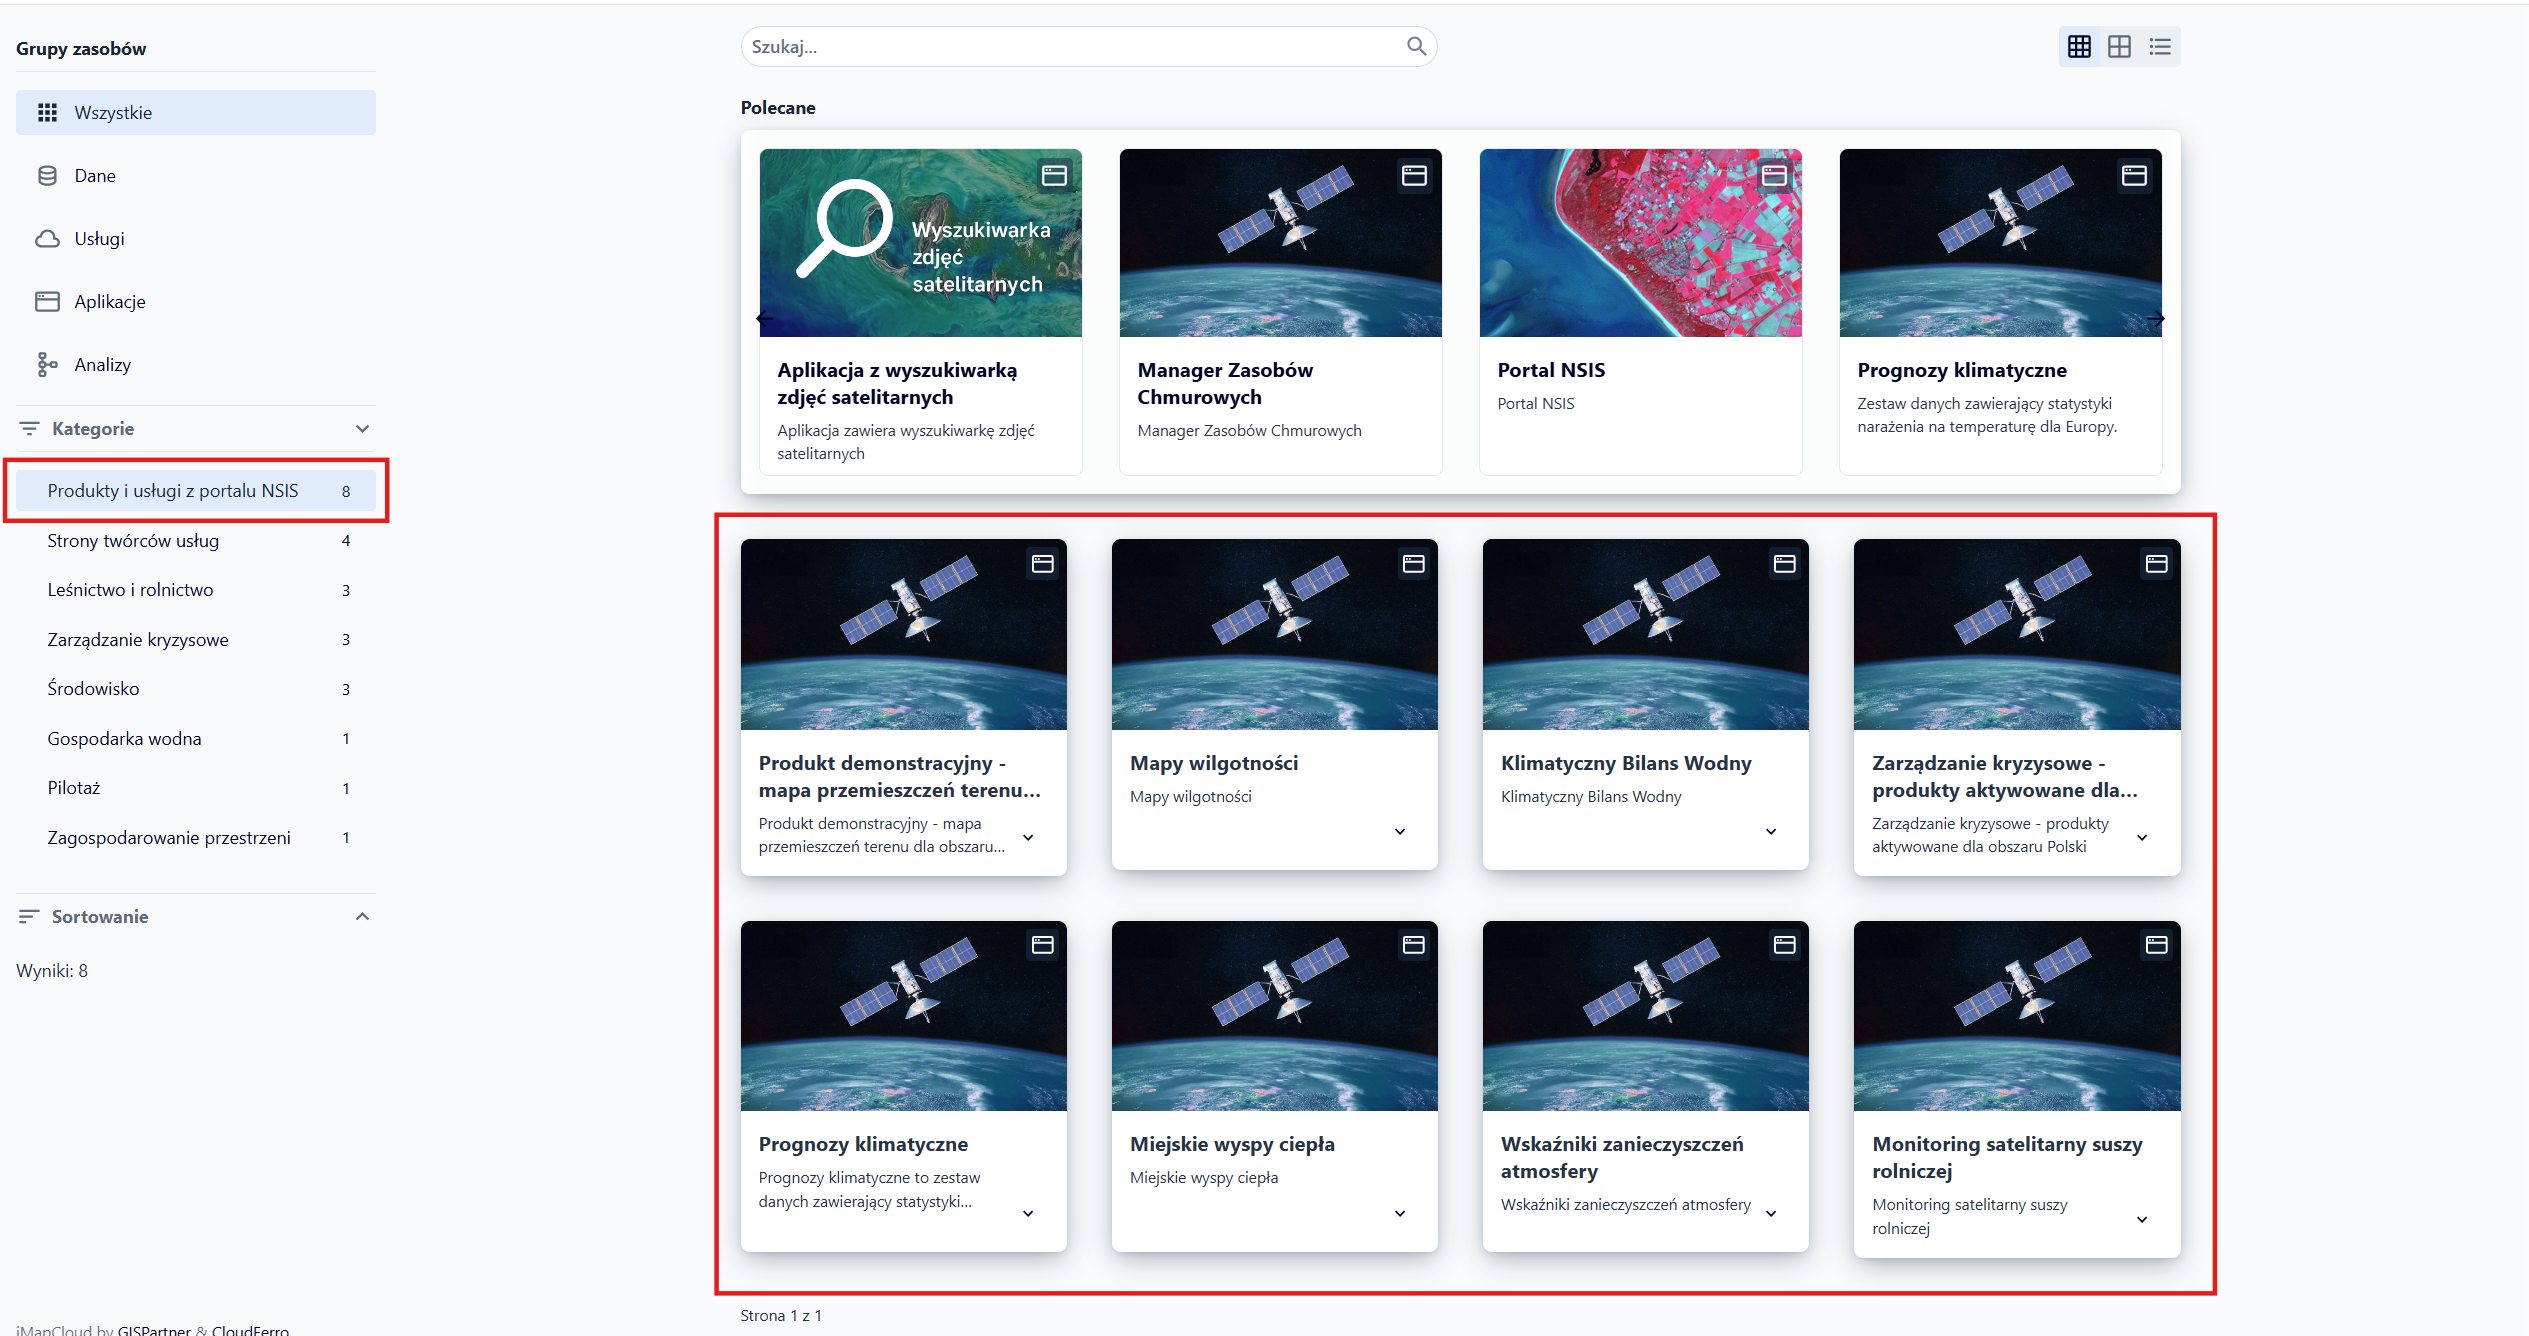
Task: Switch to small grid view
Action: tap(2079, 47)
